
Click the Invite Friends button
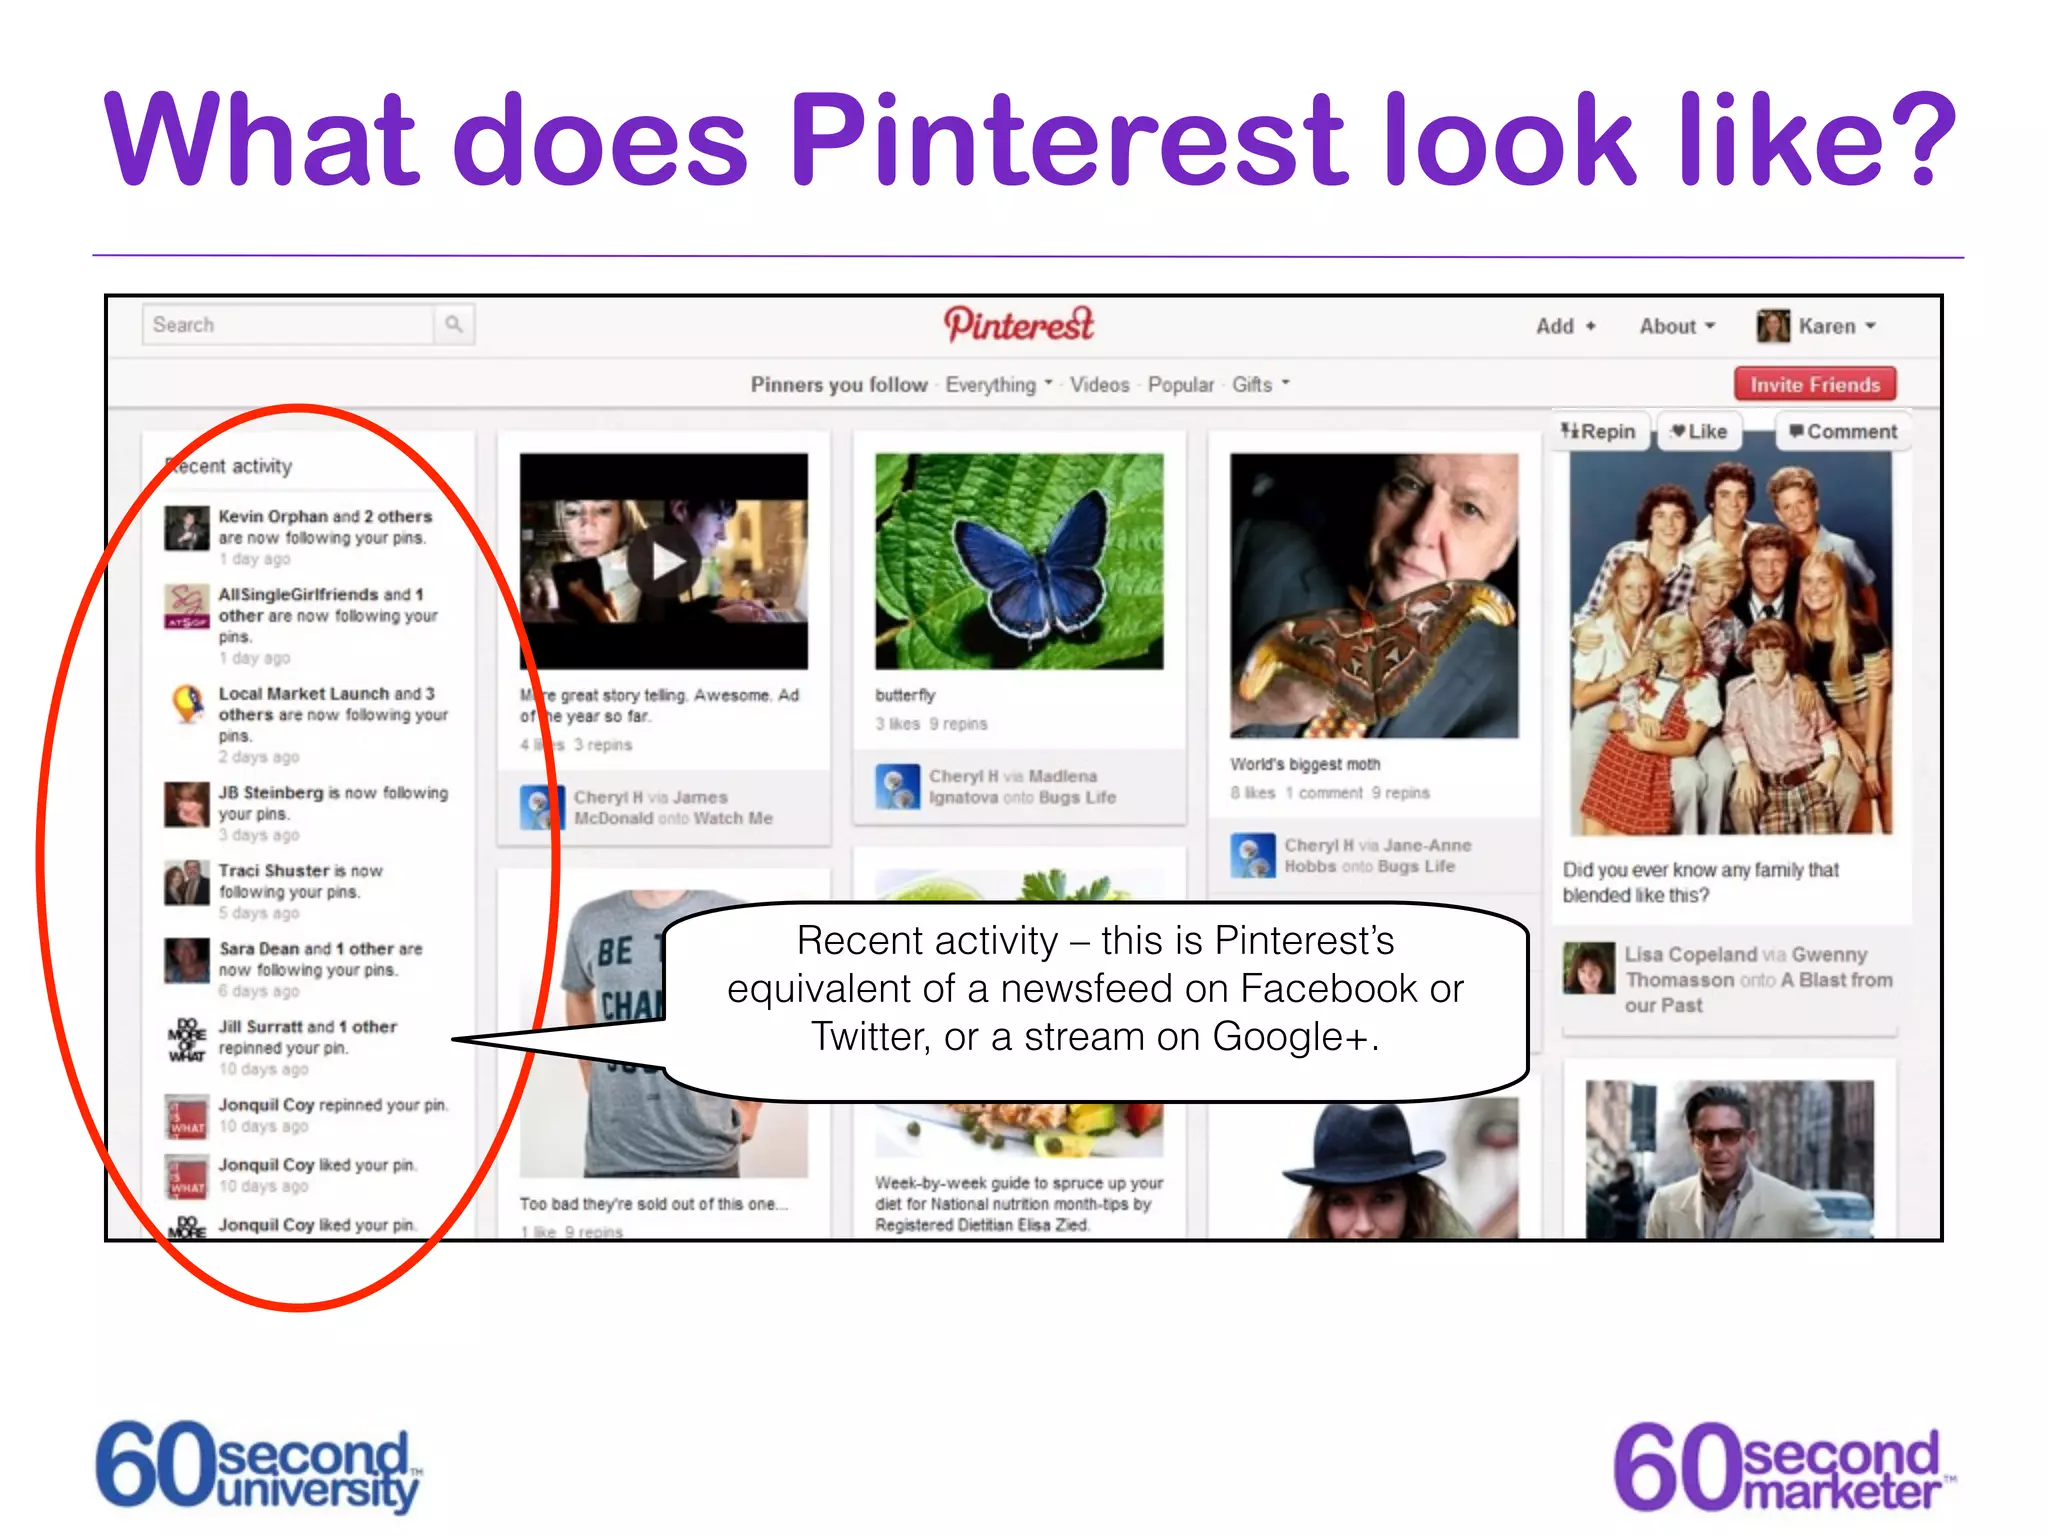(1815, 385)
